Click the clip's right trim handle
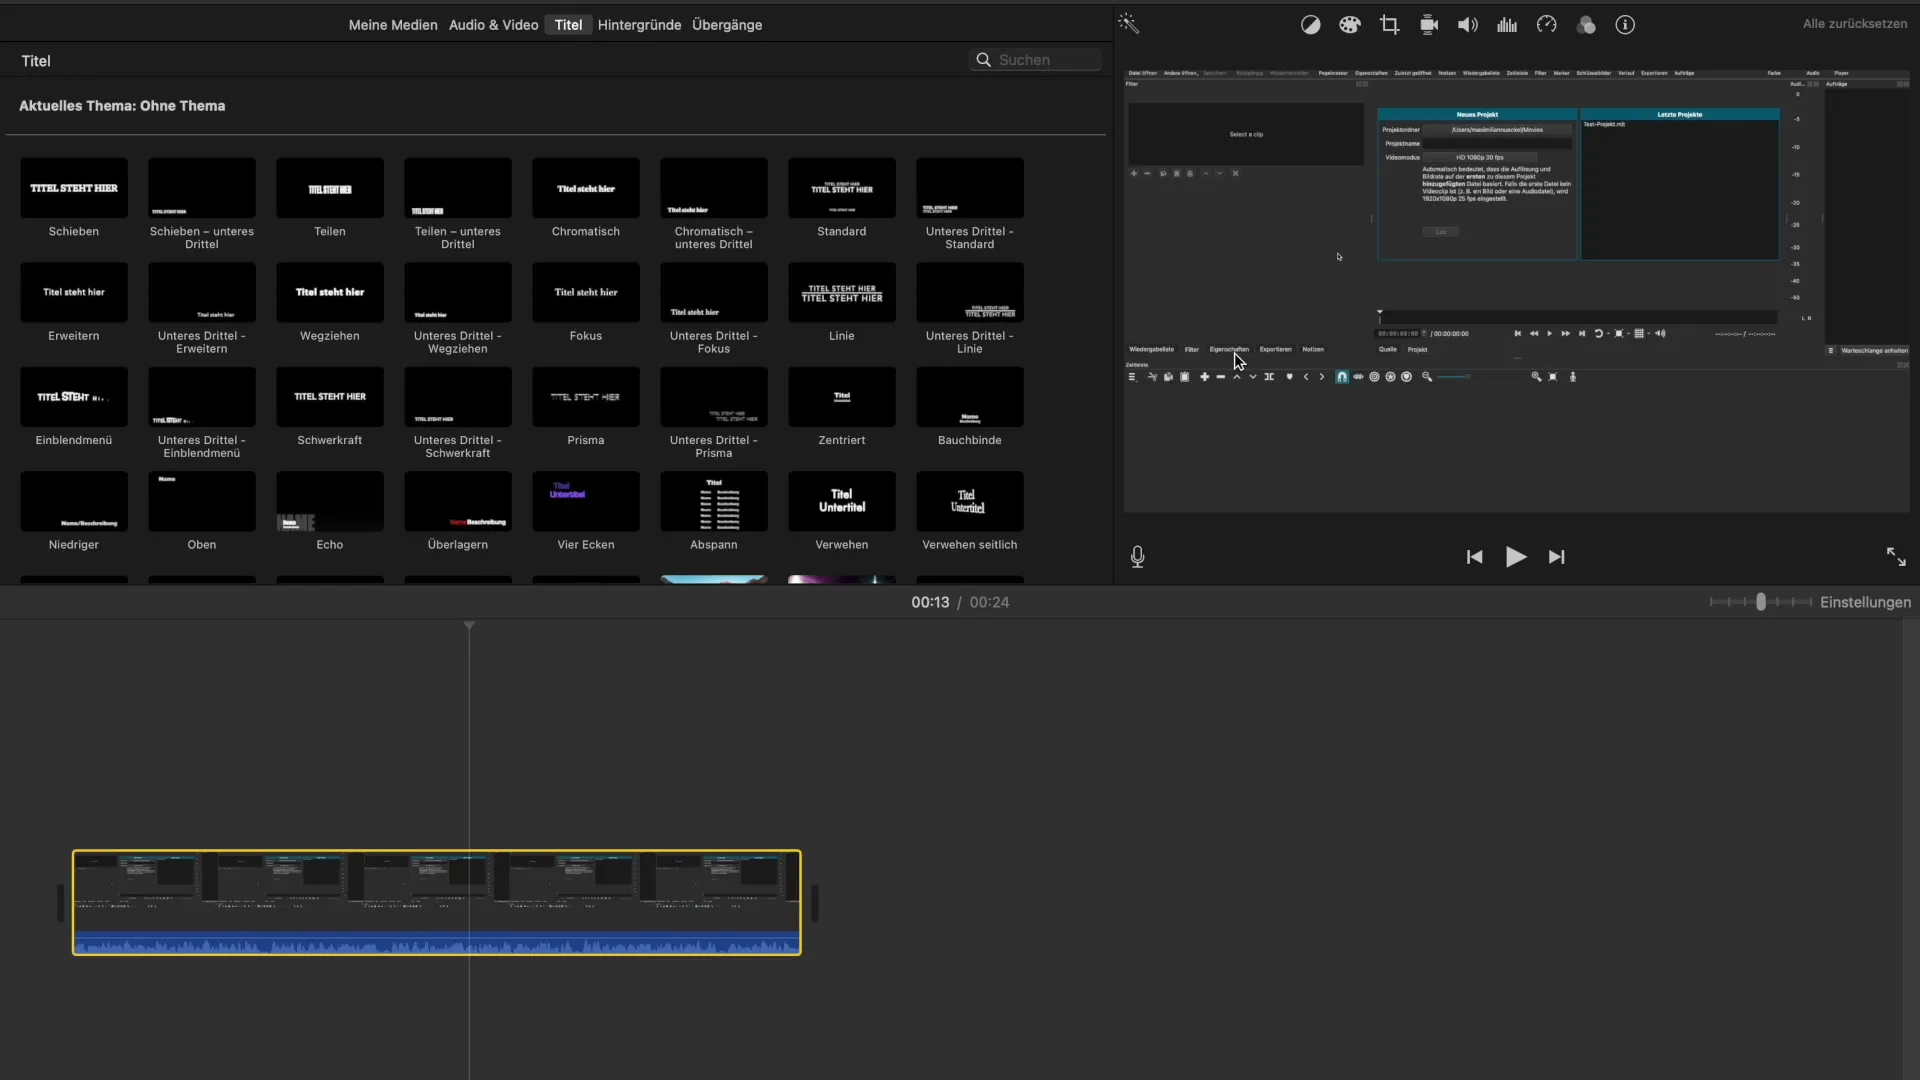This screenshot has height=1080, width=1920. click(815, 903)
